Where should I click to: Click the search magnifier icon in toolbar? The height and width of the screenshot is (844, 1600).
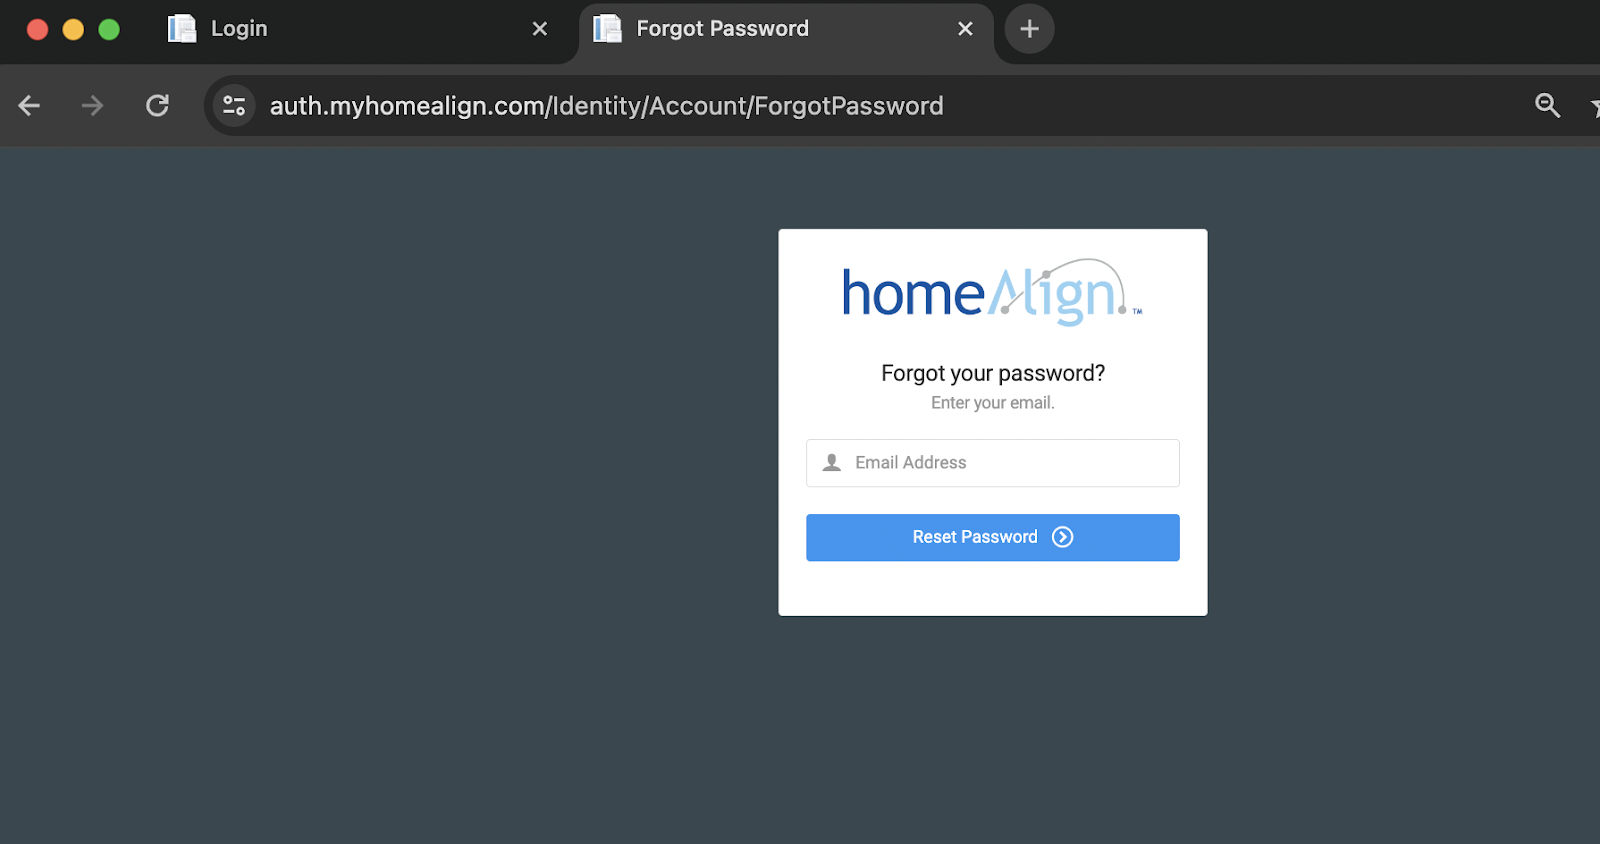(x=1546, y=105)
